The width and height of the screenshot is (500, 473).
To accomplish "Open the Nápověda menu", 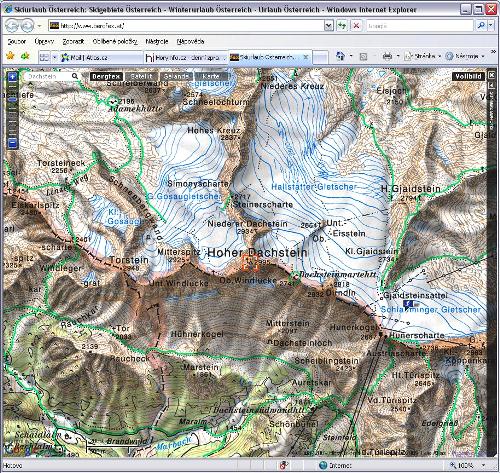I will 190,42.
